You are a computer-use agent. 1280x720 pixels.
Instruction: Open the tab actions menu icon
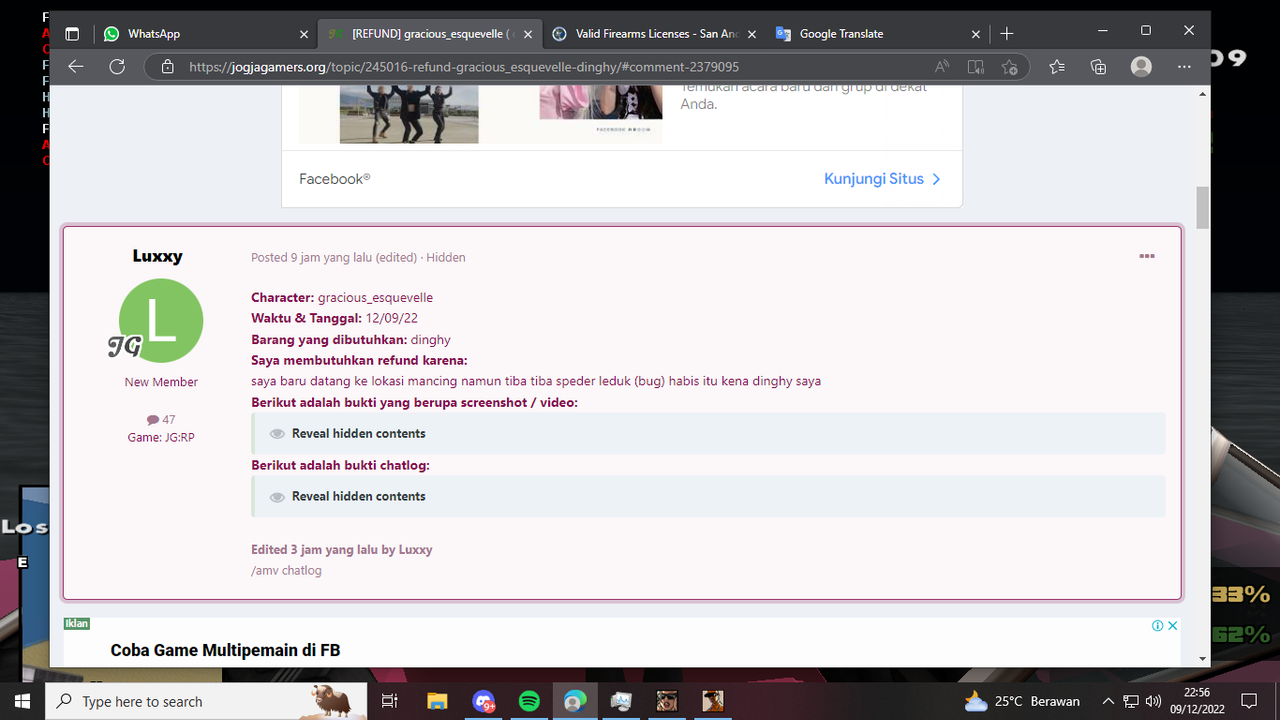tap(72, 33)
